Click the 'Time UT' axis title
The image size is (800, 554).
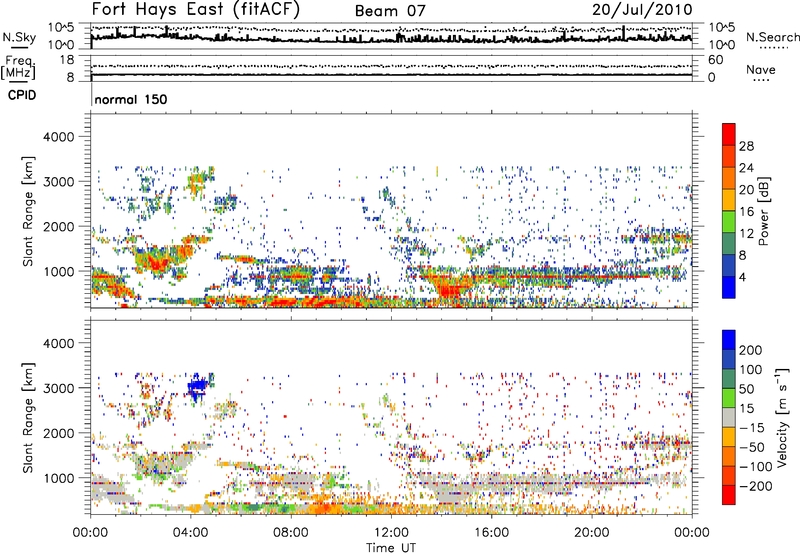click(391, 548)
